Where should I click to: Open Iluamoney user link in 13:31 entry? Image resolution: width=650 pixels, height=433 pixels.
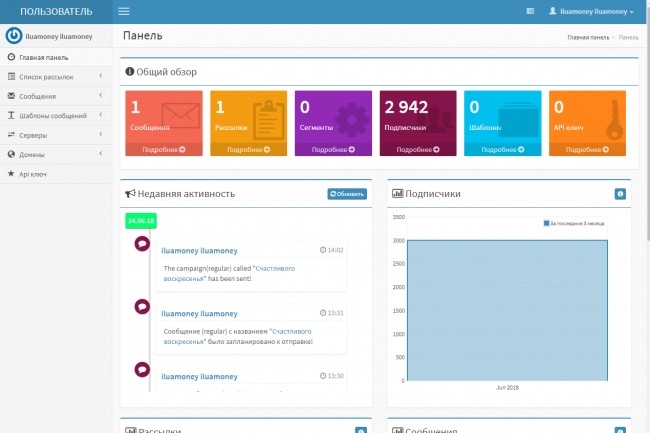(x=199, y=314)
